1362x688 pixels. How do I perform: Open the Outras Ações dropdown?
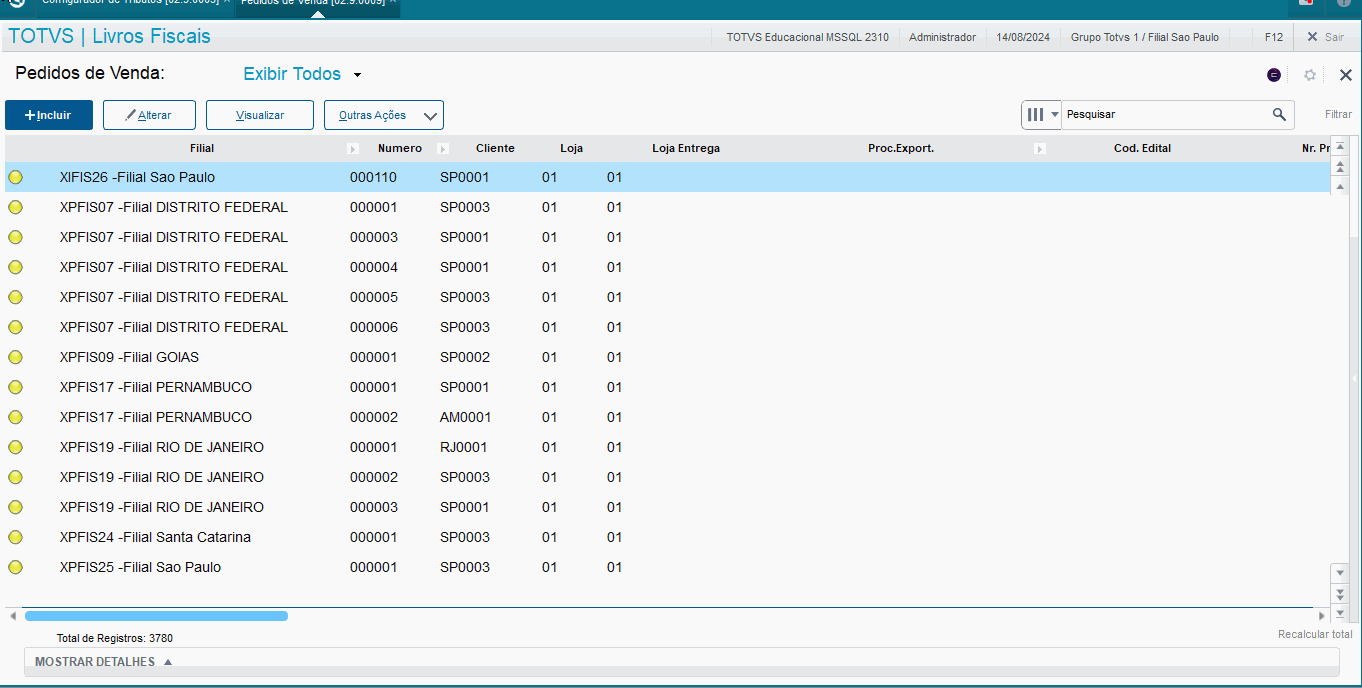click(384, 115)
